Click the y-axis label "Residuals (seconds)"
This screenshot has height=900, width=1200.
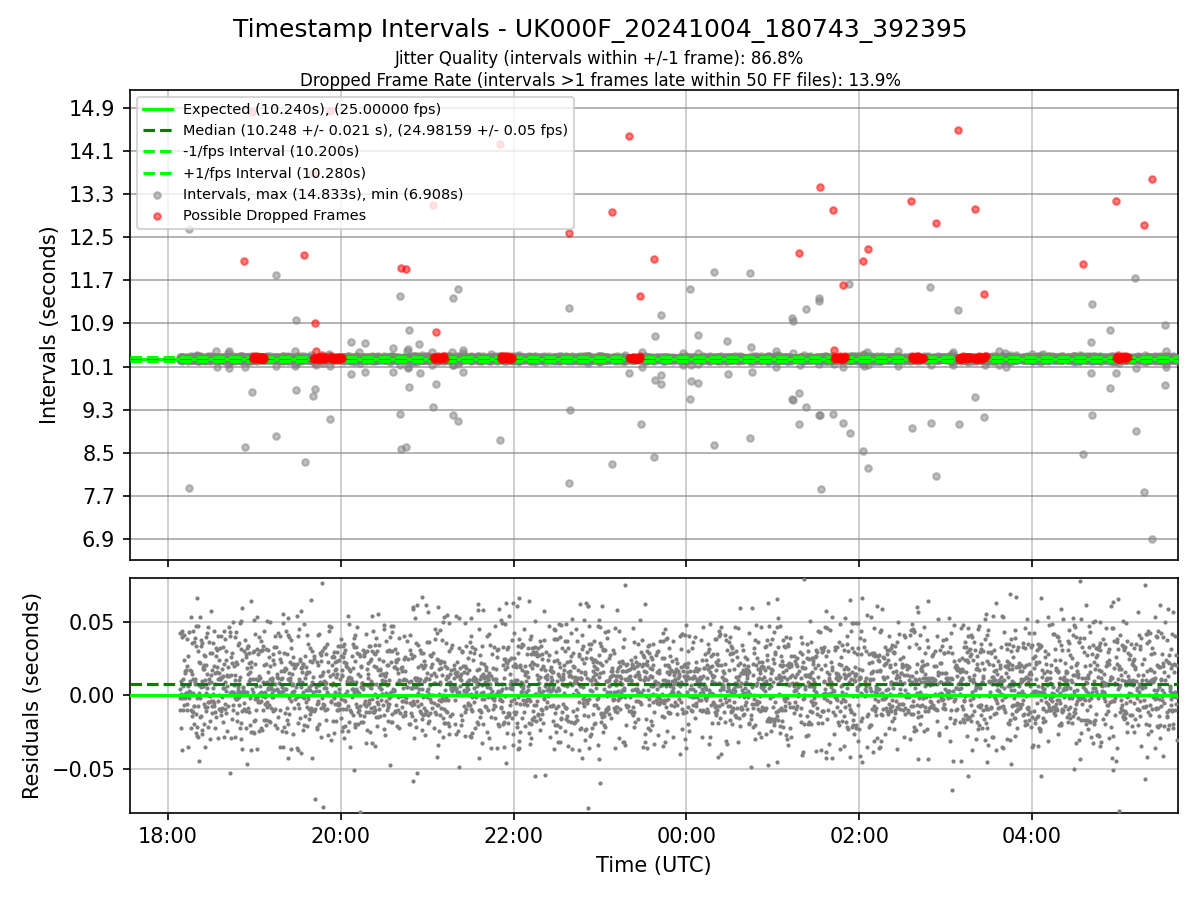tap(31, 696)
